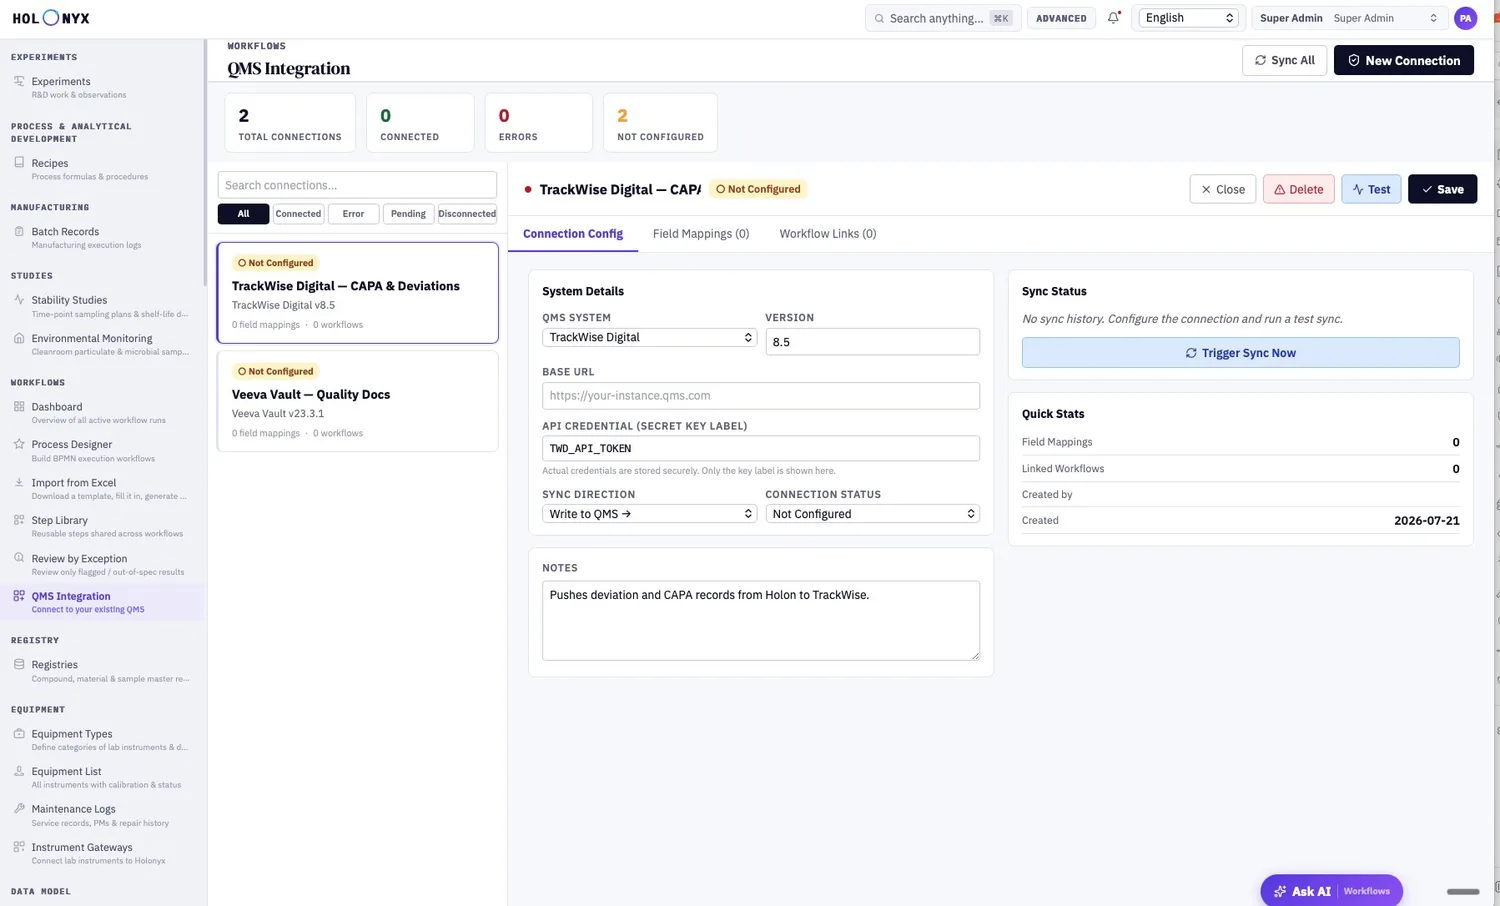
Task: Click the workflows Dashboard sidebar icon
Action: coord(19,406)
